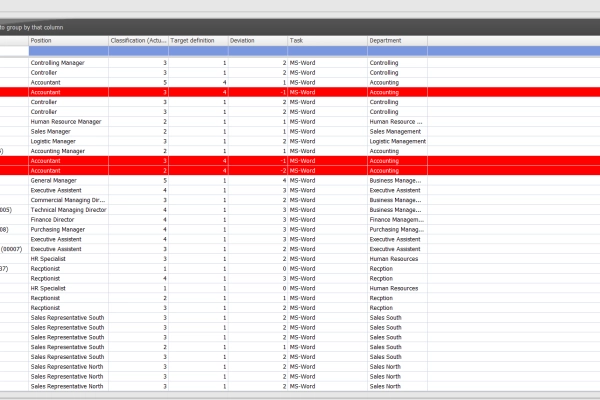Image resolution: width=600 pixels, height=400 pixels.
Task: Focus the filter cell under Position header
Action: (x=68, y=51)
